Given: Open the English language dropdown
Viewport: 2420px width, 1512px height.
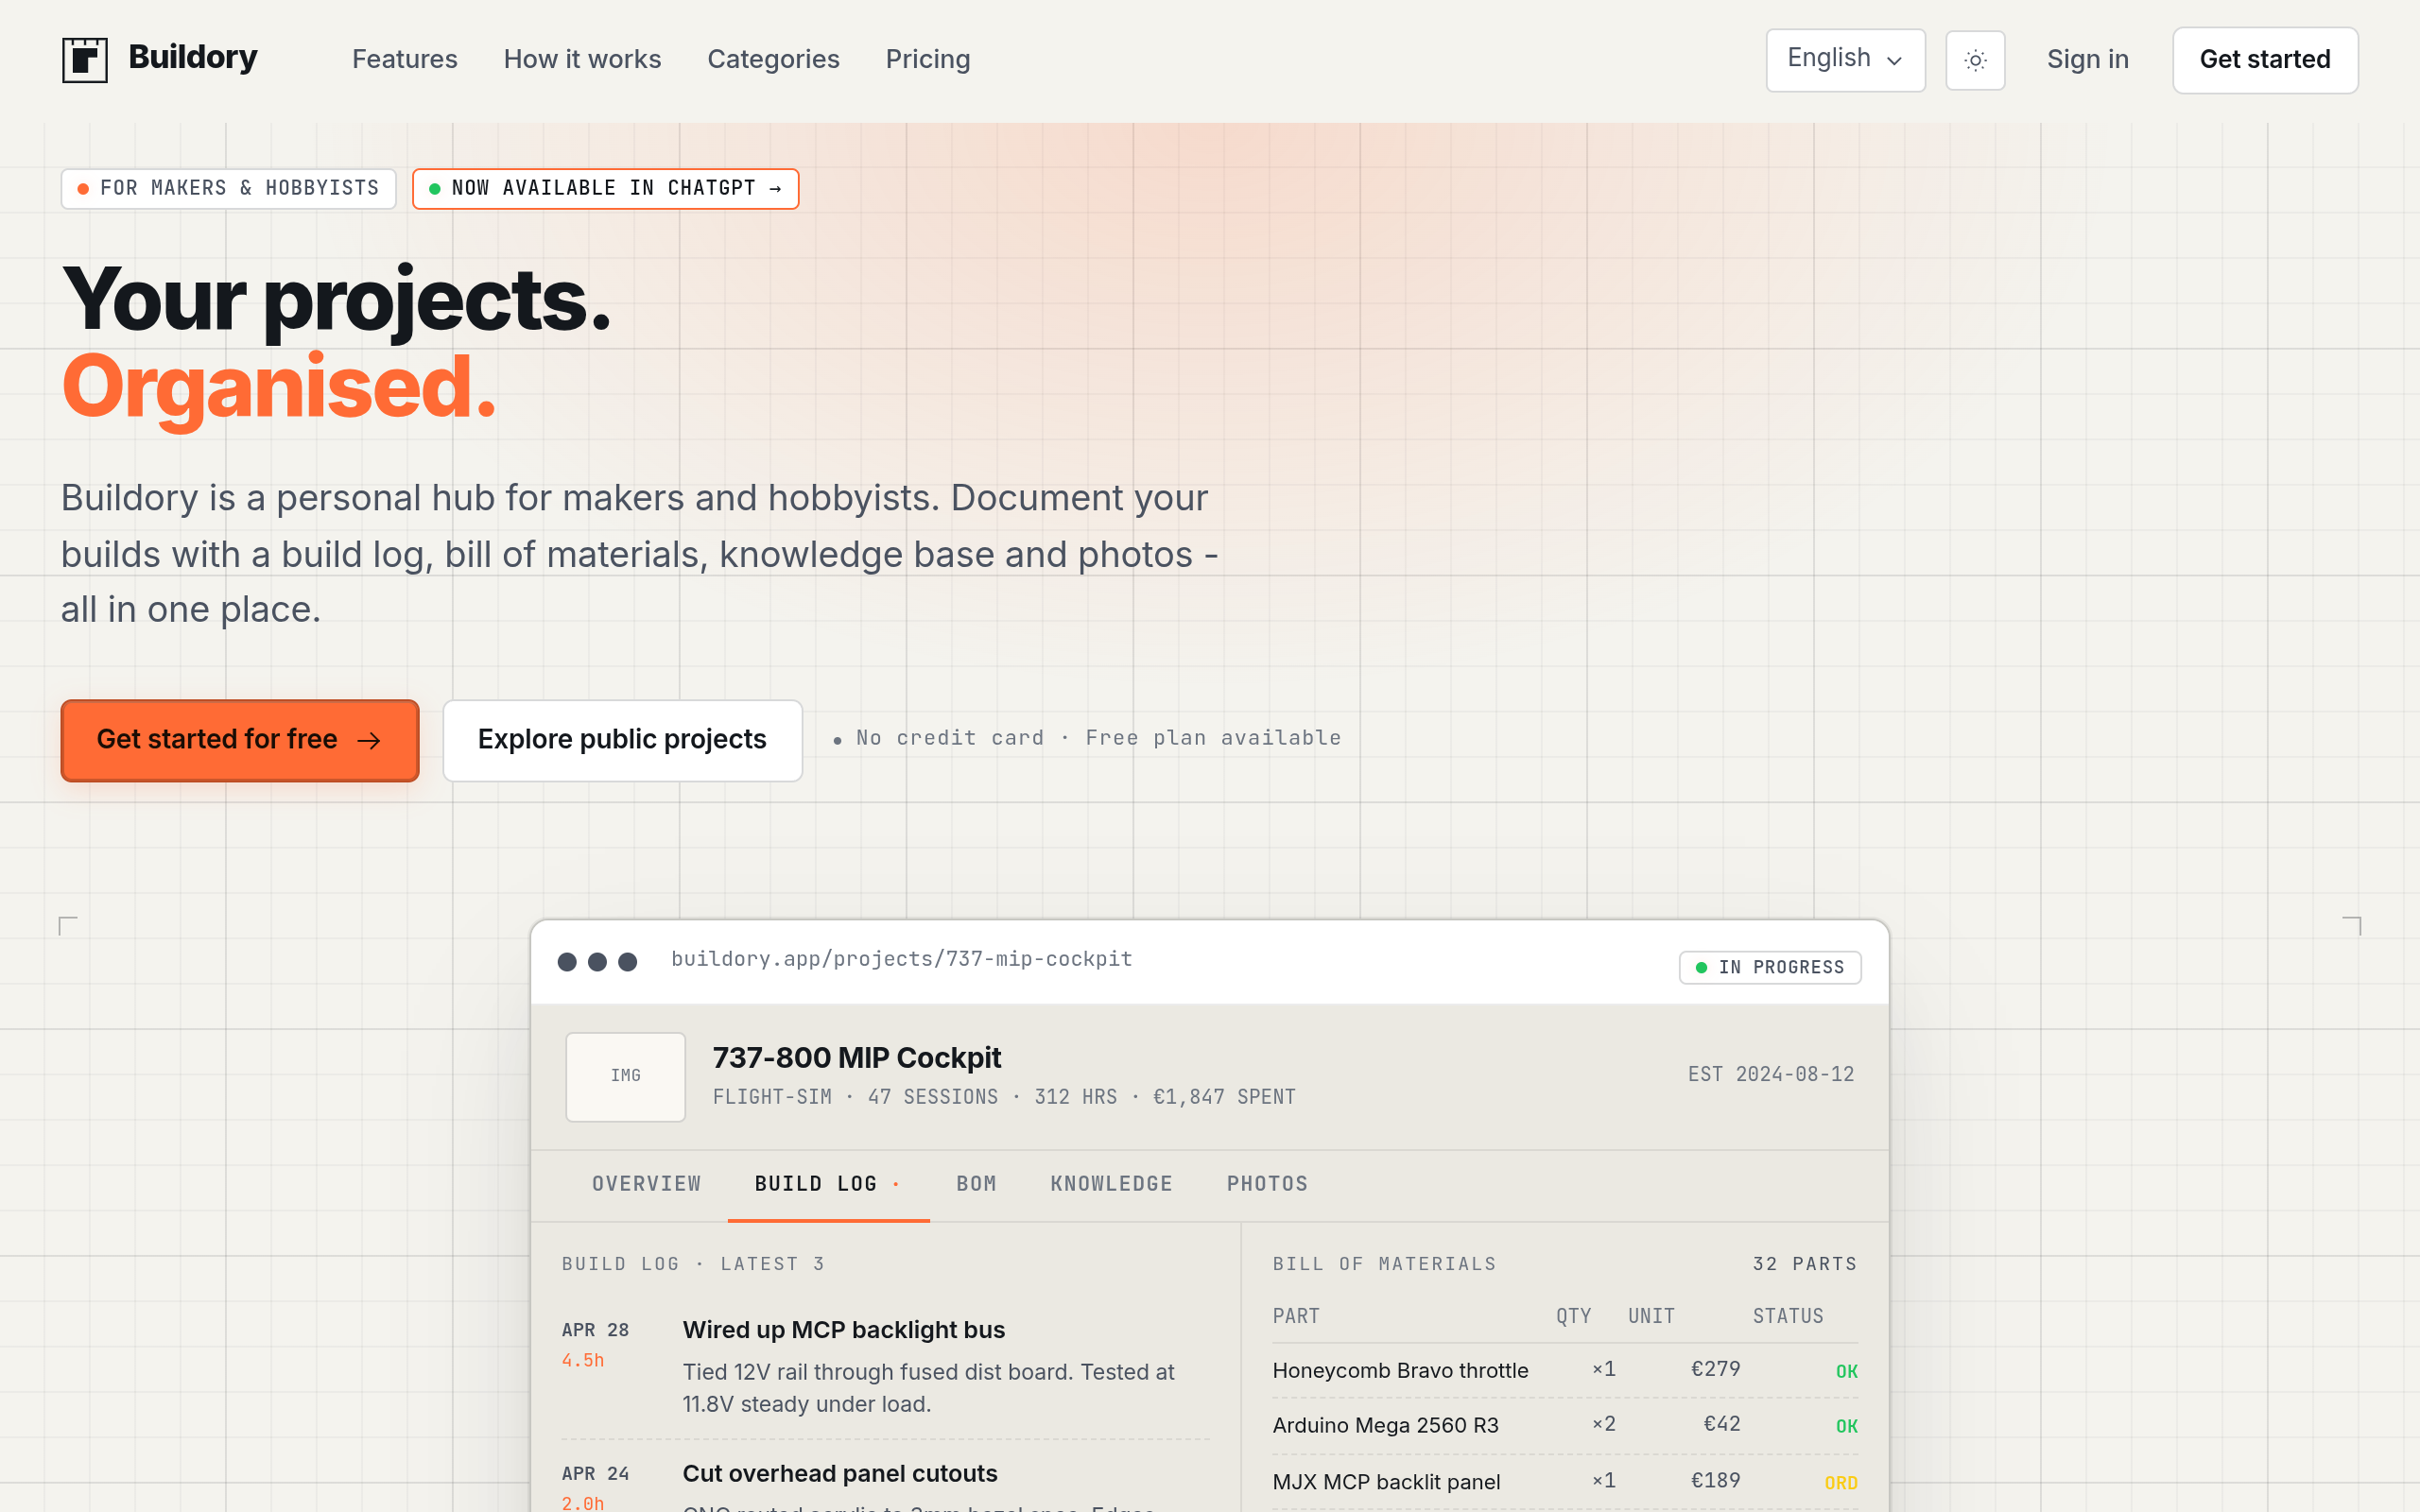Looking at the screenshot, I should [x=1845, y=60].
